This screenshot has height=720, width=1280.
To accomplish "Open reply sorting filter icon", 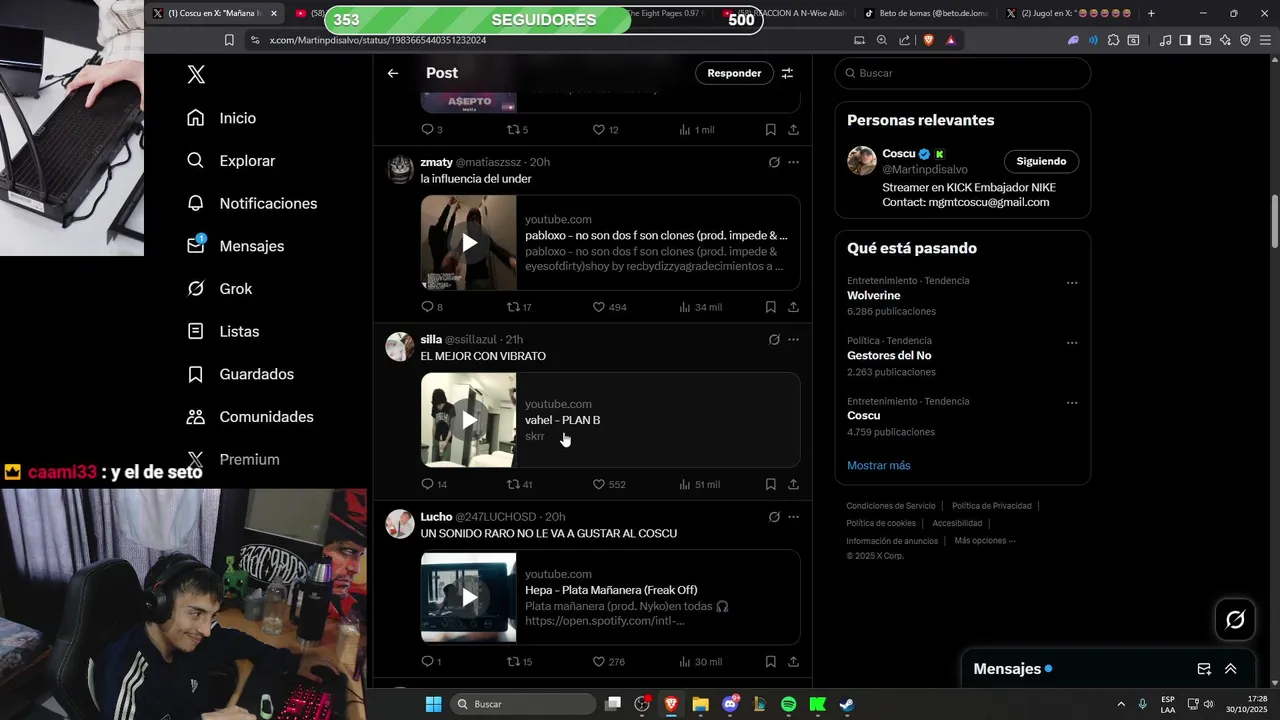I will point(787,73).
